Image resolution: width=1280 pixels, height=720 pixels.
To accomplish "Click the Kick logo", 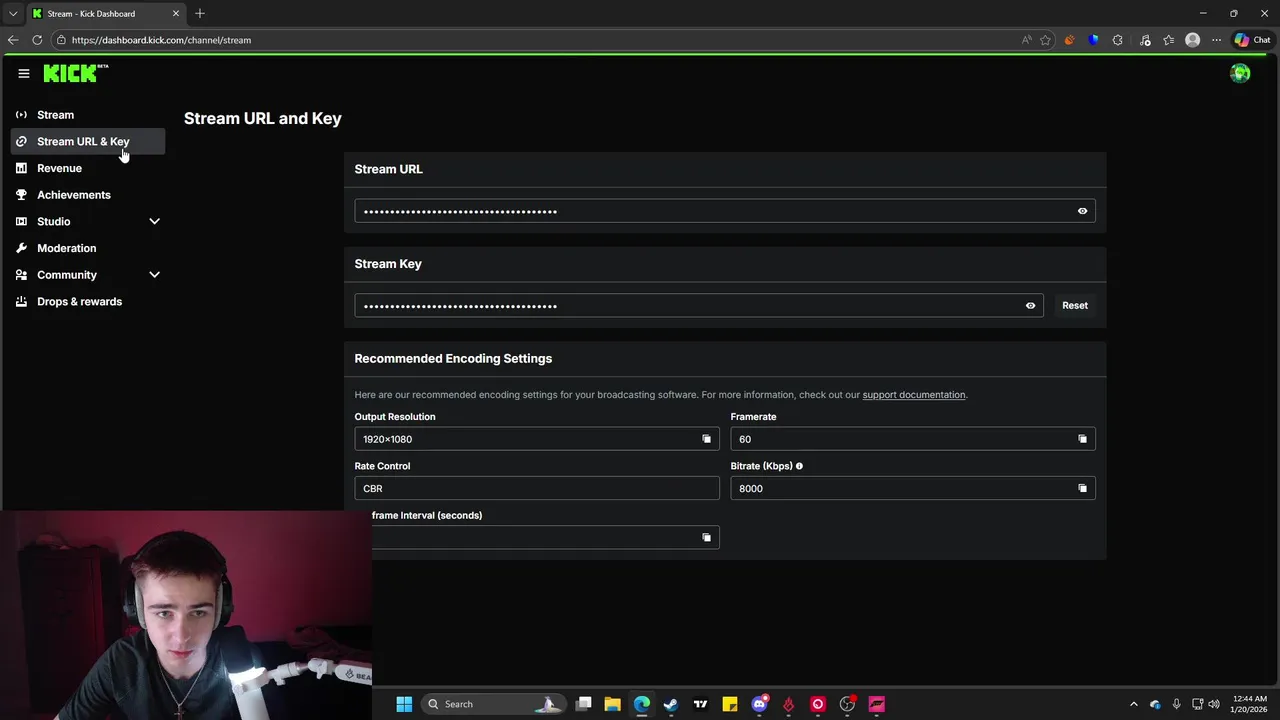I will (76, 73).
